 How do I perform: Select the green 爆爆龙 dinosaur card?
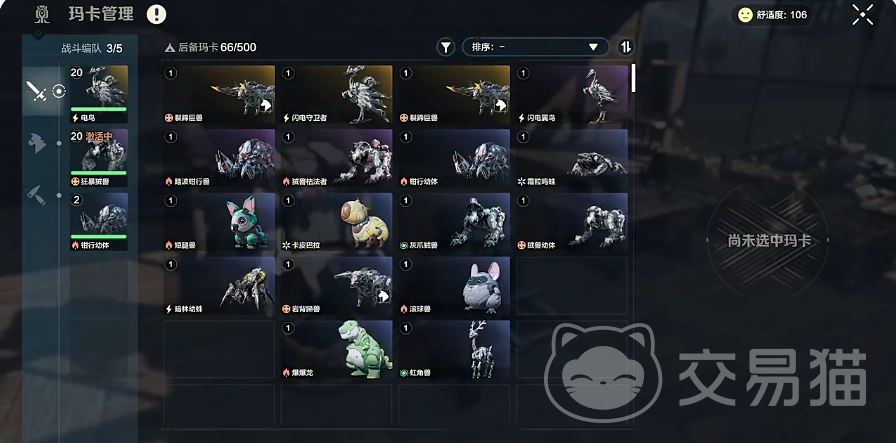point(337,349)
